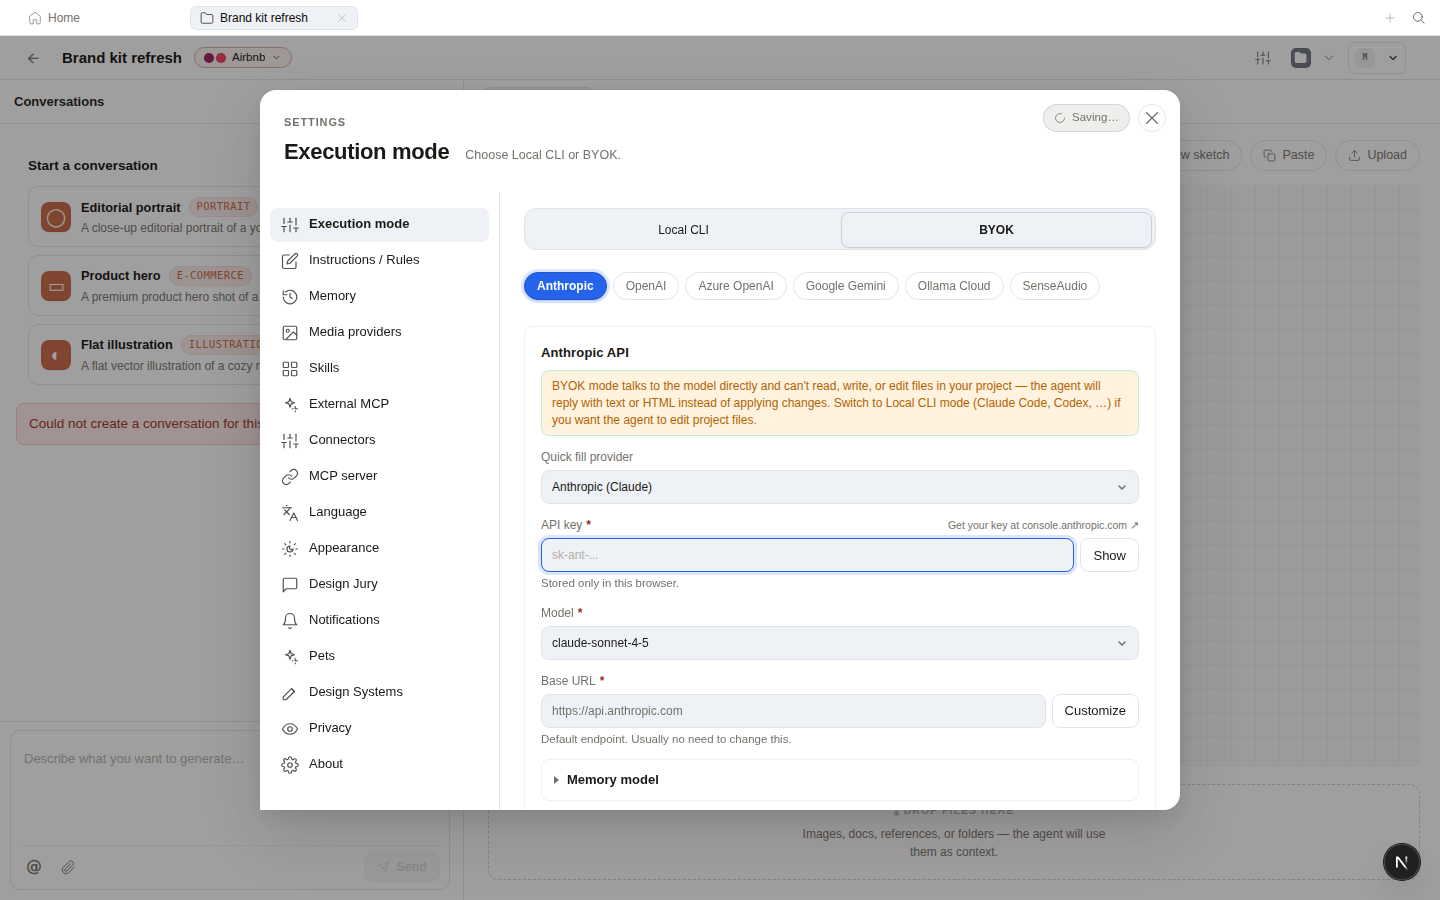1440x900 pixels.
Task: Open Media providers section
Action: 379,332
